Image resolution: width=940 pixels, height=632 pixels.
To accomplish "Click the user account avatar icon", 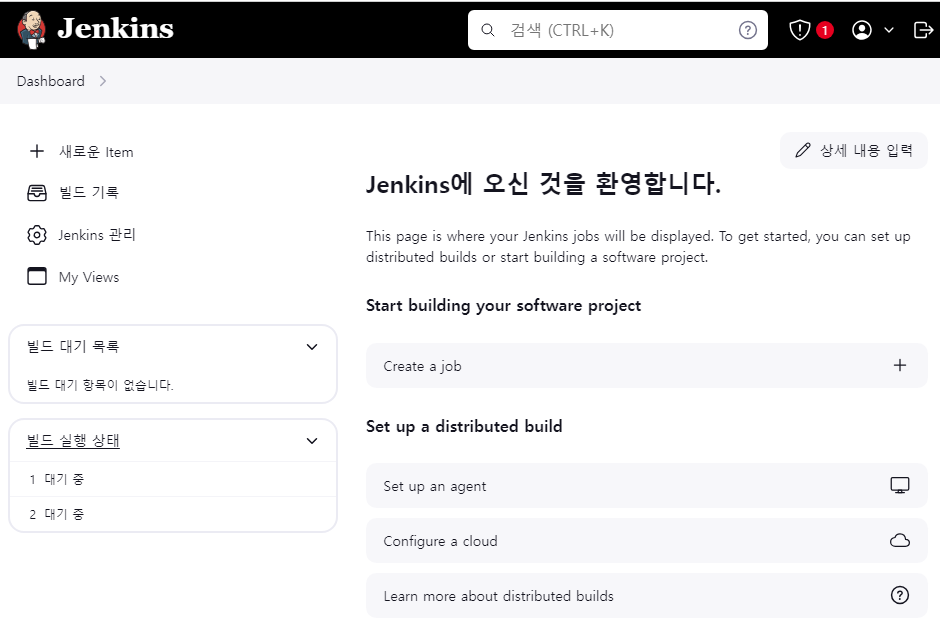I will [x=861, y=30].
